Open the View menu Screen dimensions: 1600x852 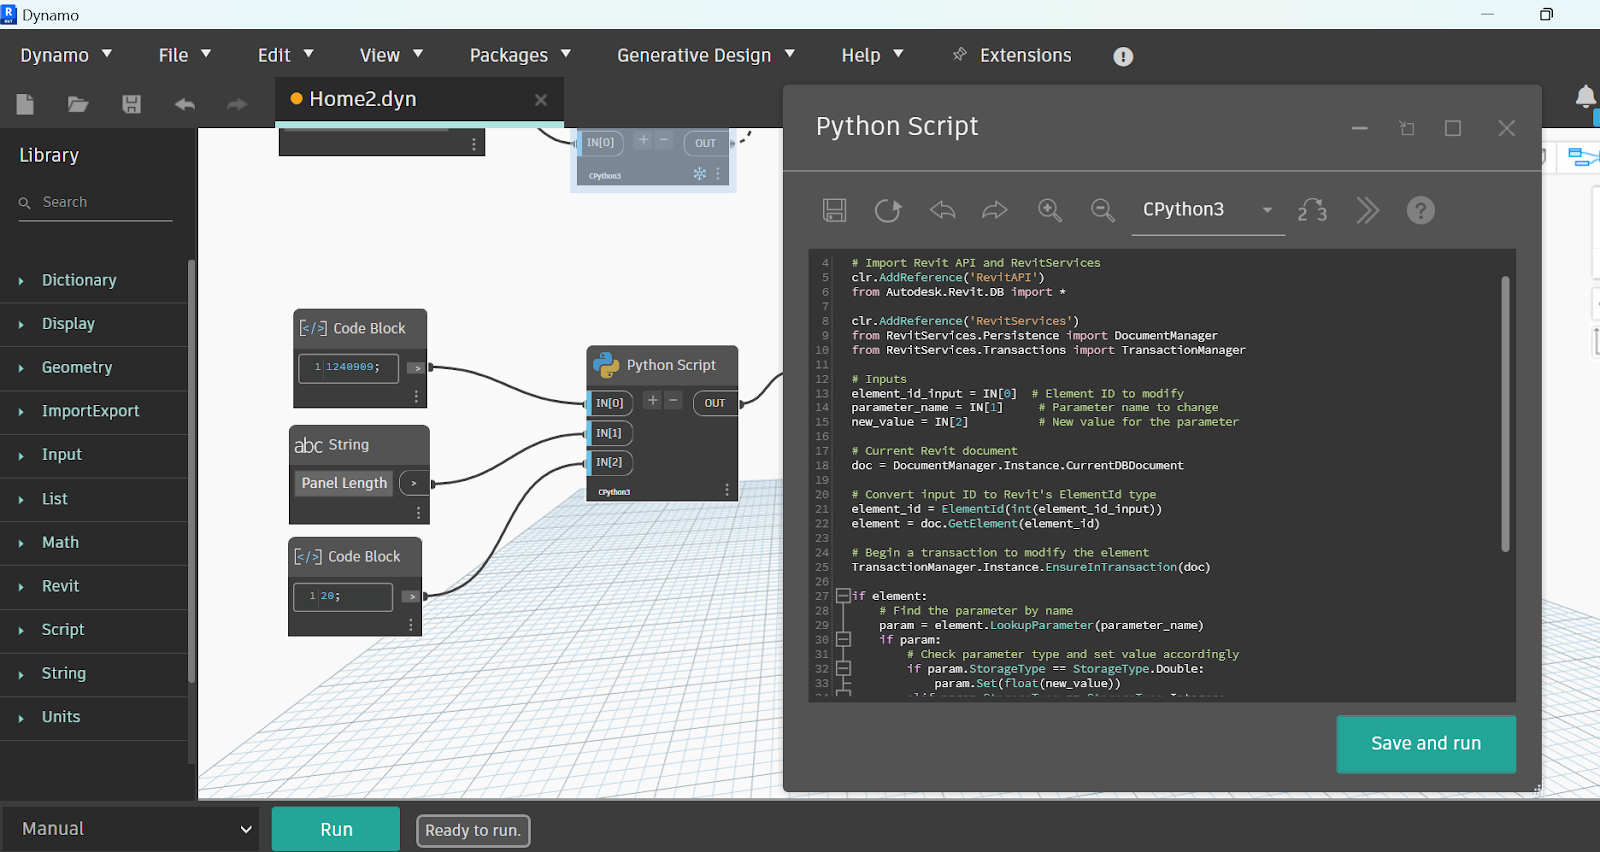tap(391, 55)
